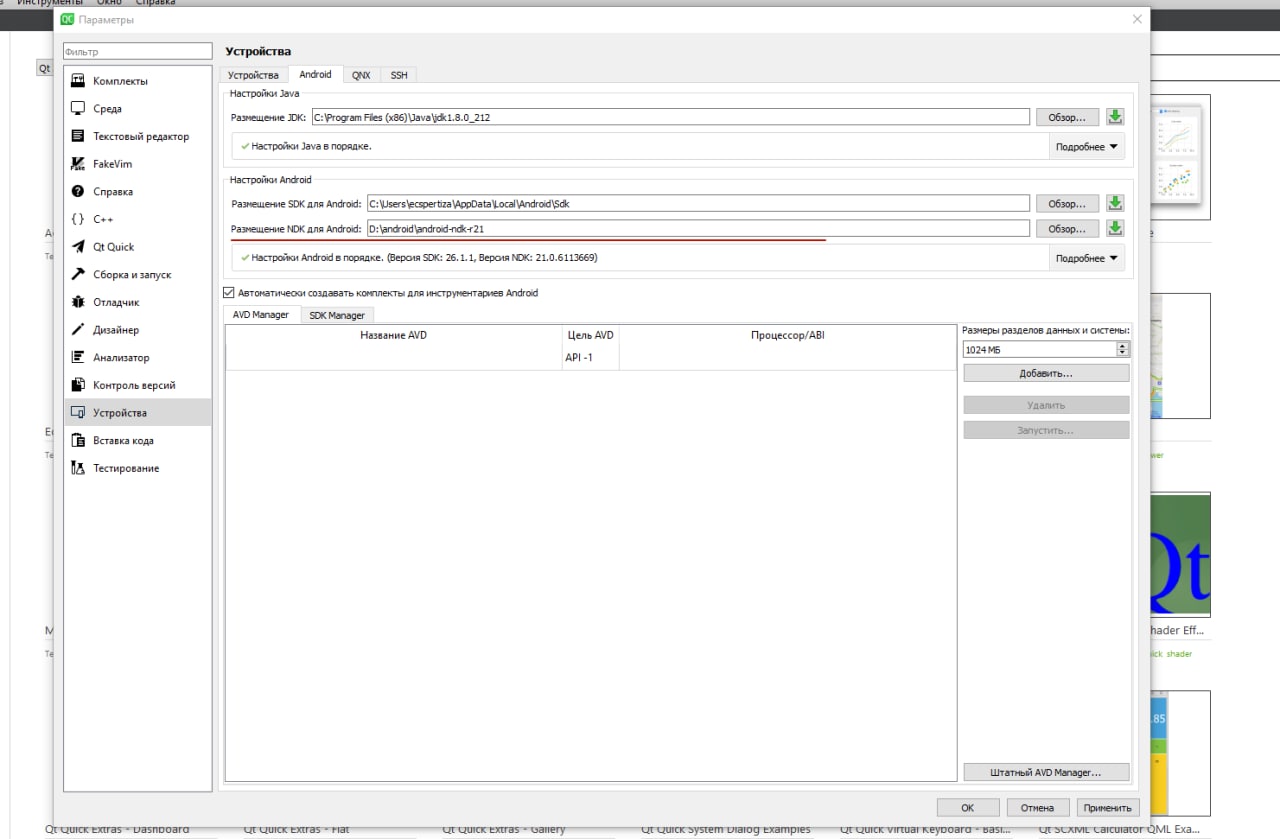The image size is (1280, 839).
Task: Select the Среда monitor icon
Action: tap(78, 109)
